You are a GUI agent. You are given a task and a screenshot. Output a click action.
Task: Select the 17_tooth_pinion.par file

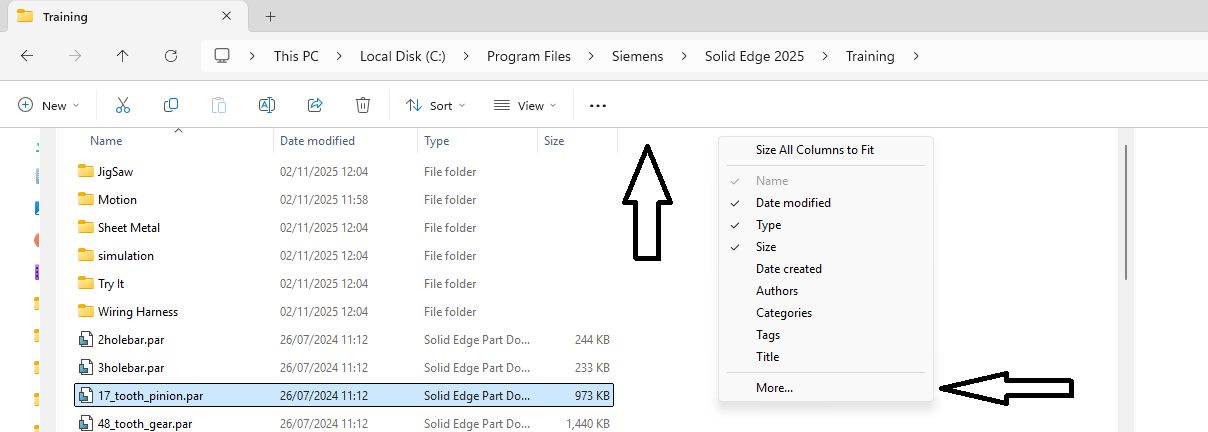click(x=344, y=395)
